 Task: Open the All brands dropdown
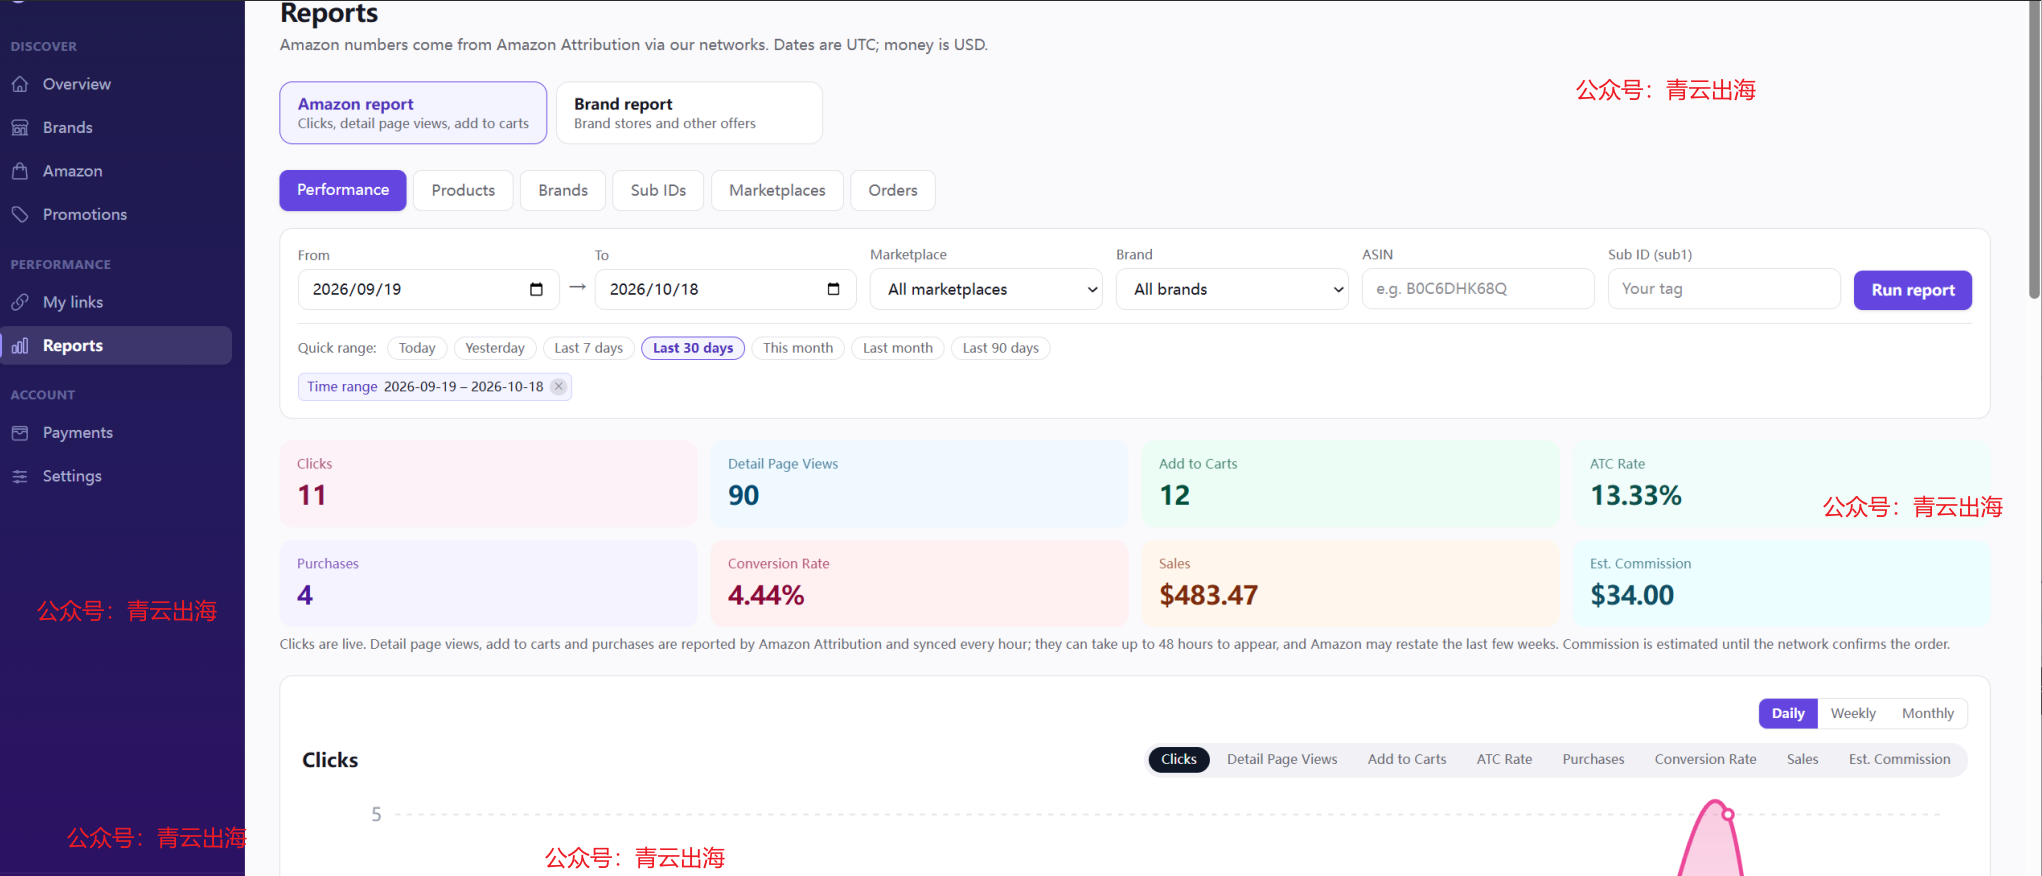pos(1232,289)
